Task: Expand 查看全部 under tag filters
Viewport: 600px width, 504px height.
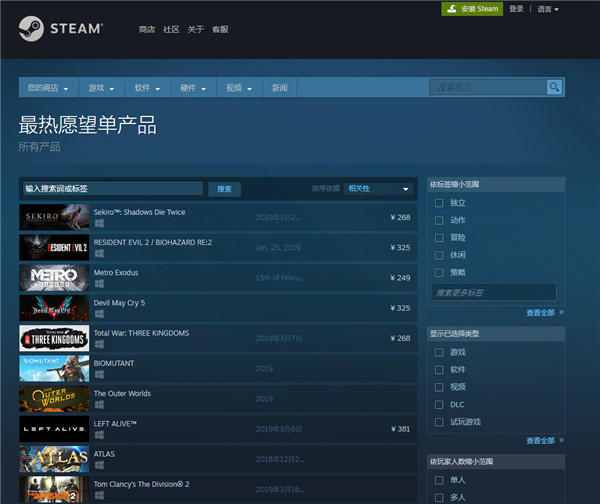Action: pyautogui.click(x=540, y=313)
